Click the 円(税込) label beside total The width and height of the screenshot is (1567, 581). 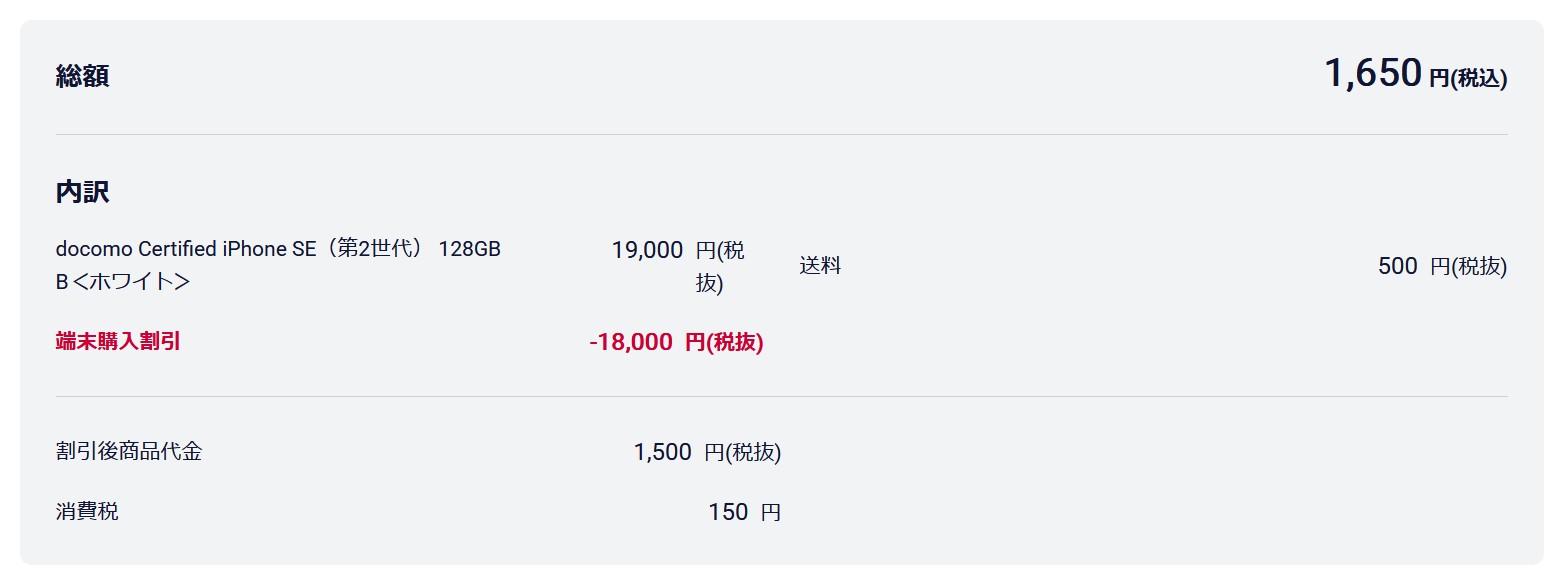[1467, 78]
